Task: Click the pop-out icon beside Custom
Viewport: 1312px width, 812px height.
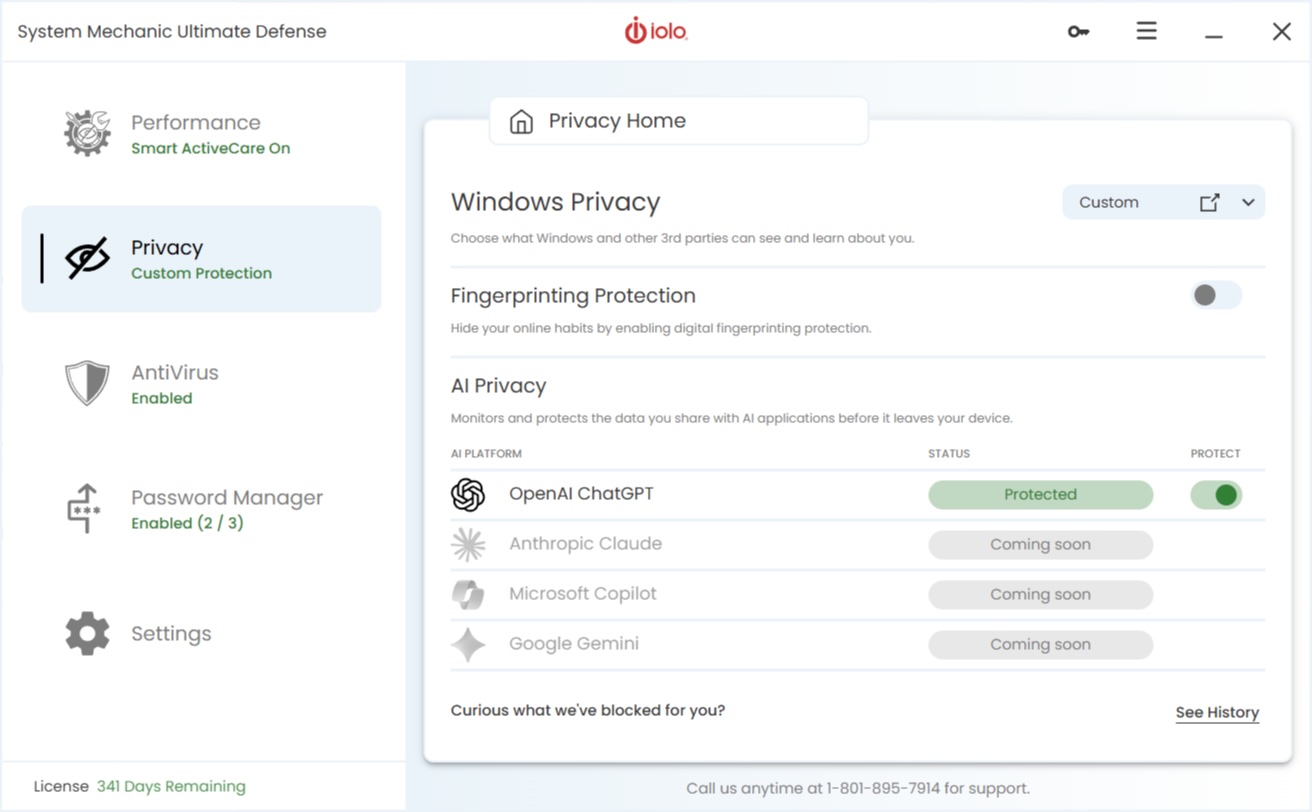Action: 1209,202
